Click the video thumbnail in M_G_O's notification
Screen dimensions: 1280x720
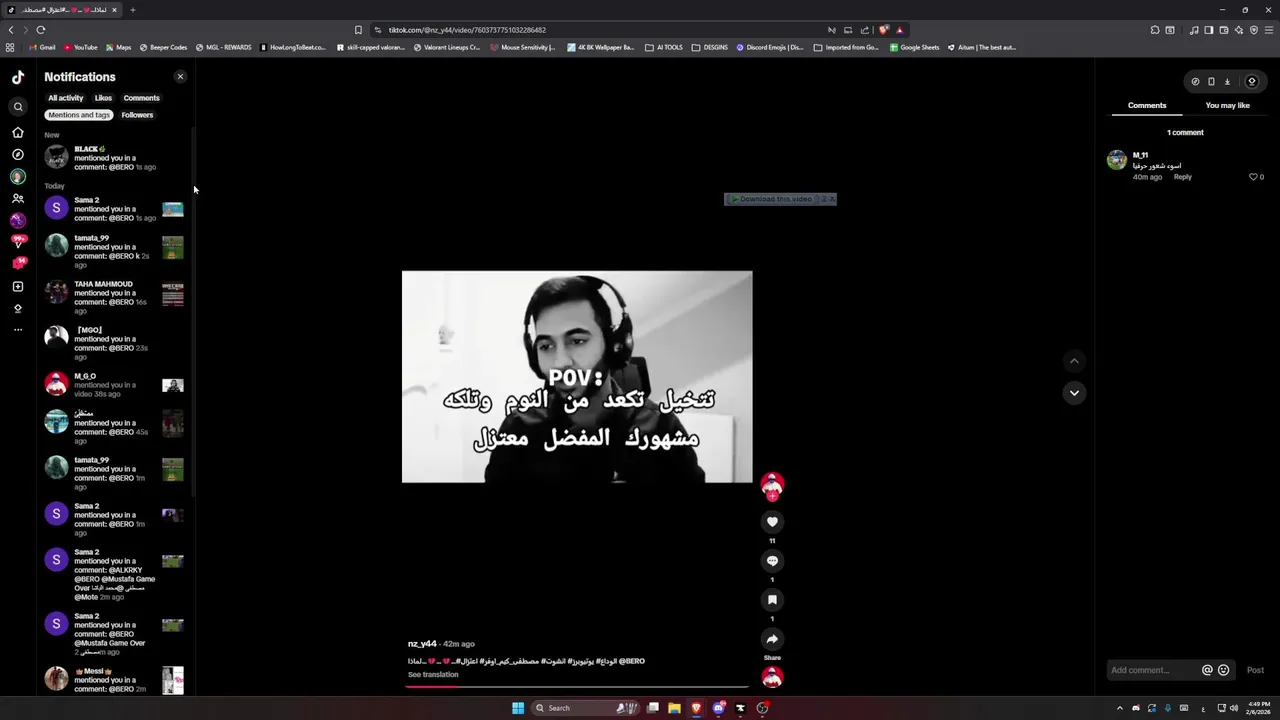[x=173, y=385]
